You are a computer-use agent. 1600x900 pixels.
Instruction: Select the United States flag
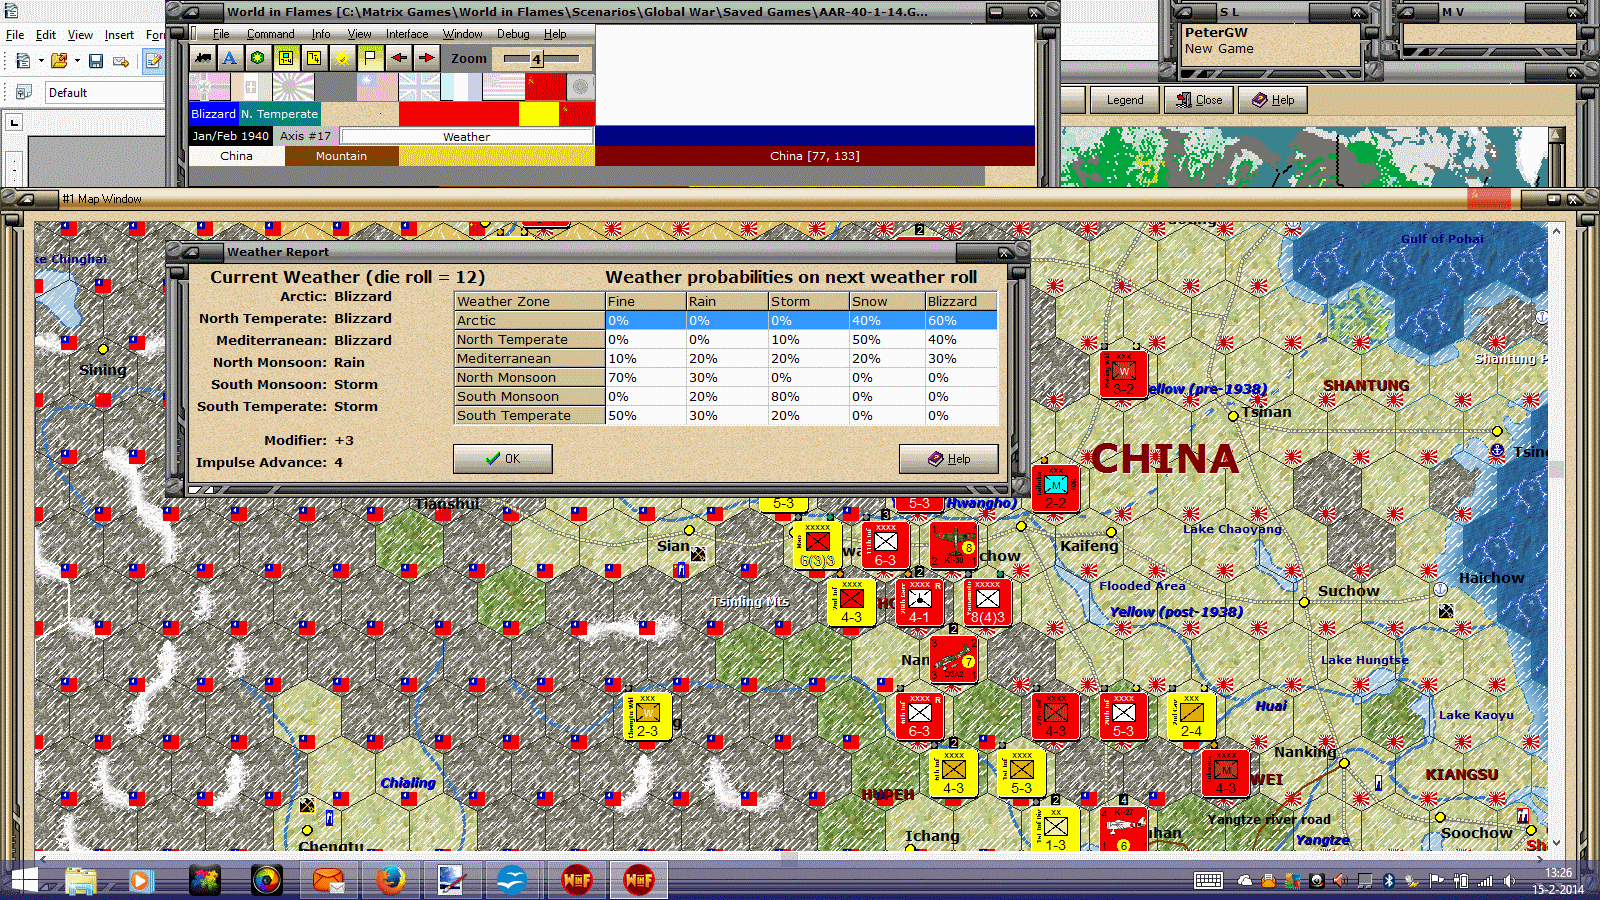[503, 86]
